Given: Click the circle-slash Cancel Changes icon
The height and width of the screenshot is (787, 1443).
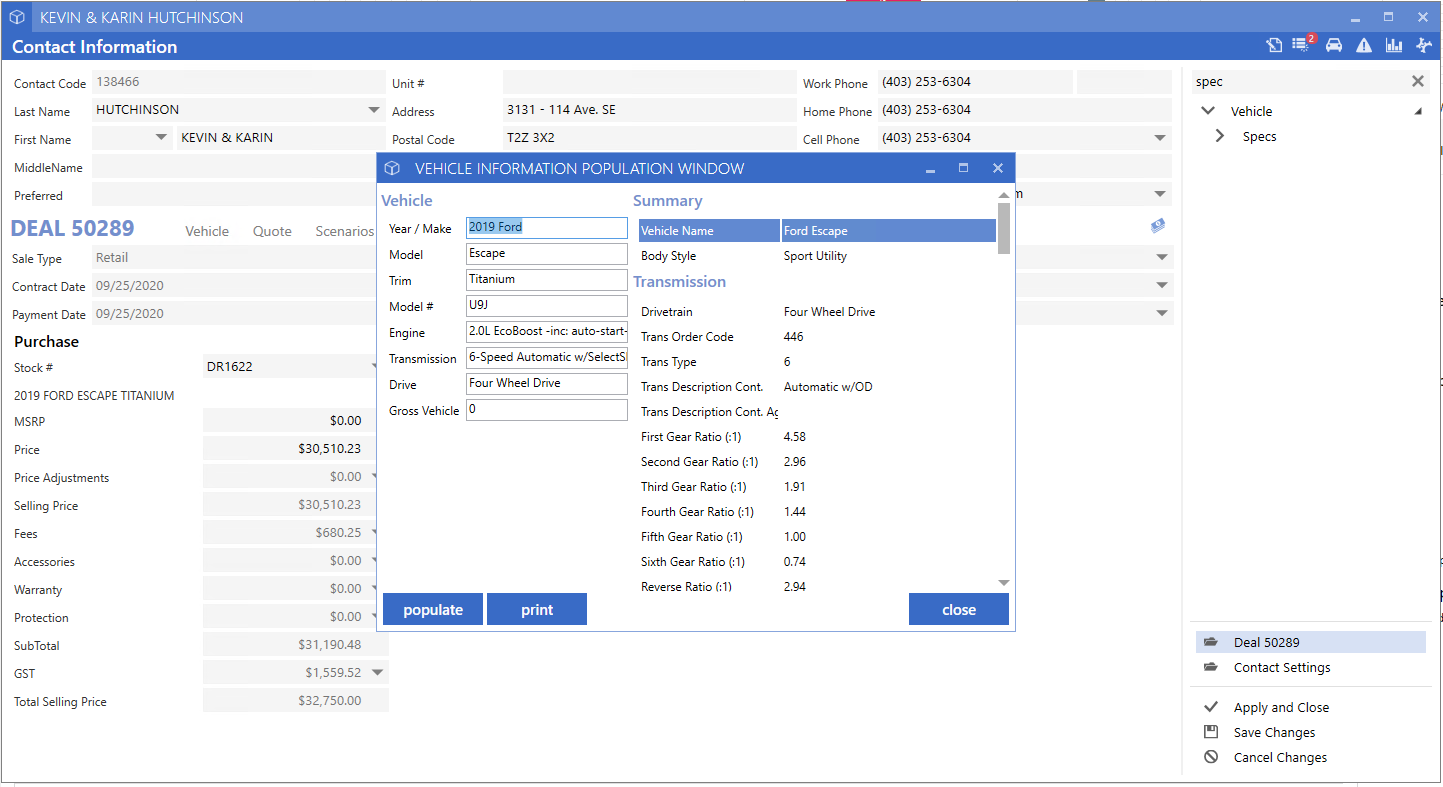Looking at the screenshot, I should 1211,757.
